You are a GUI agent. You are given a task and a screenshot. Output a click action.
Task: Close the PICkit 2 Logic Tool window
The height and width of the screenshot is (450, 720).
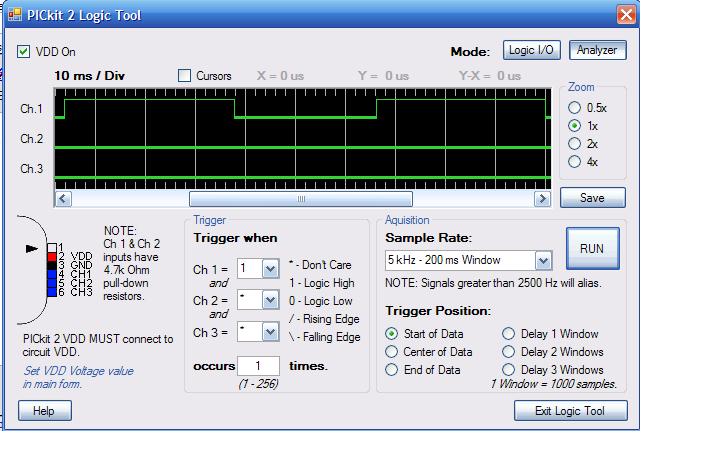626,15
